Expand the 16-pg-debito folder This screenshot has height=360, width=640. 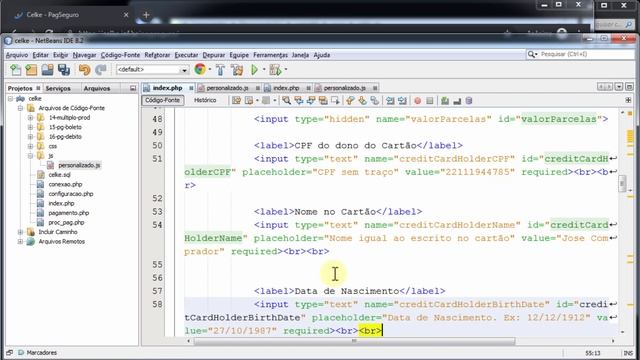pyautogui.click(x=30, y=137)
